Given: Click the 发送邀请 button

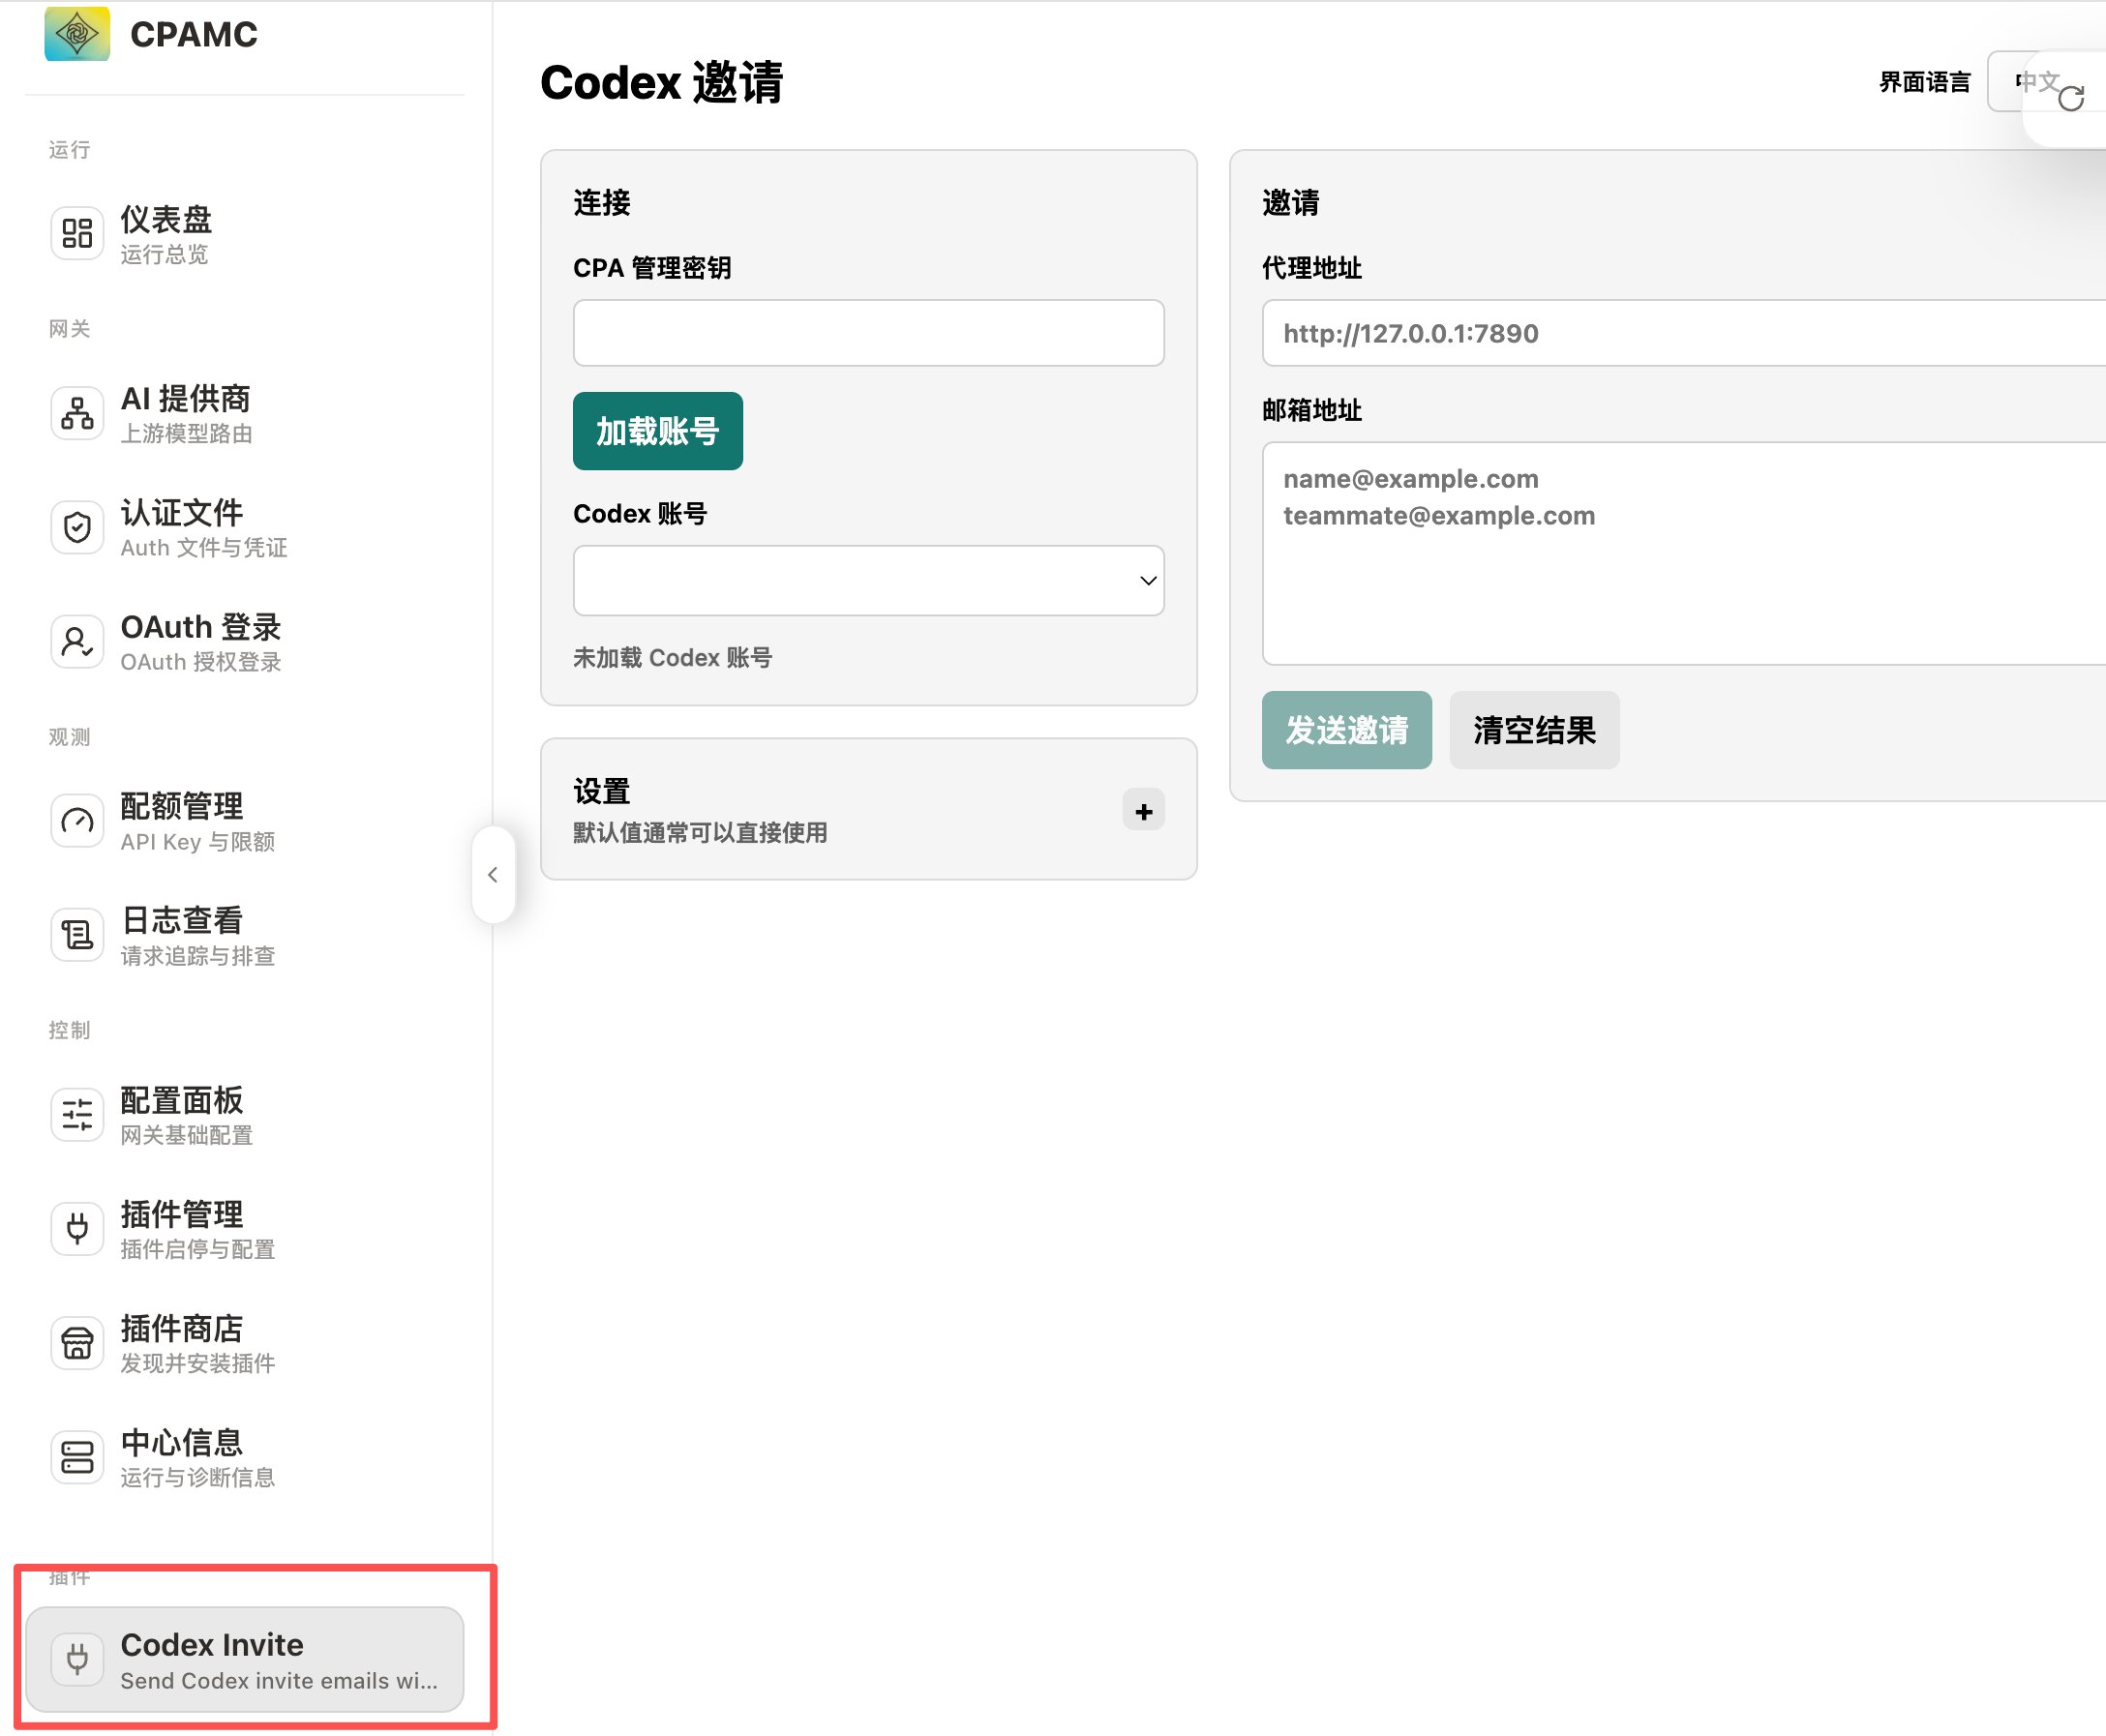Looking at the screenshot, I should pos(1346,730).
